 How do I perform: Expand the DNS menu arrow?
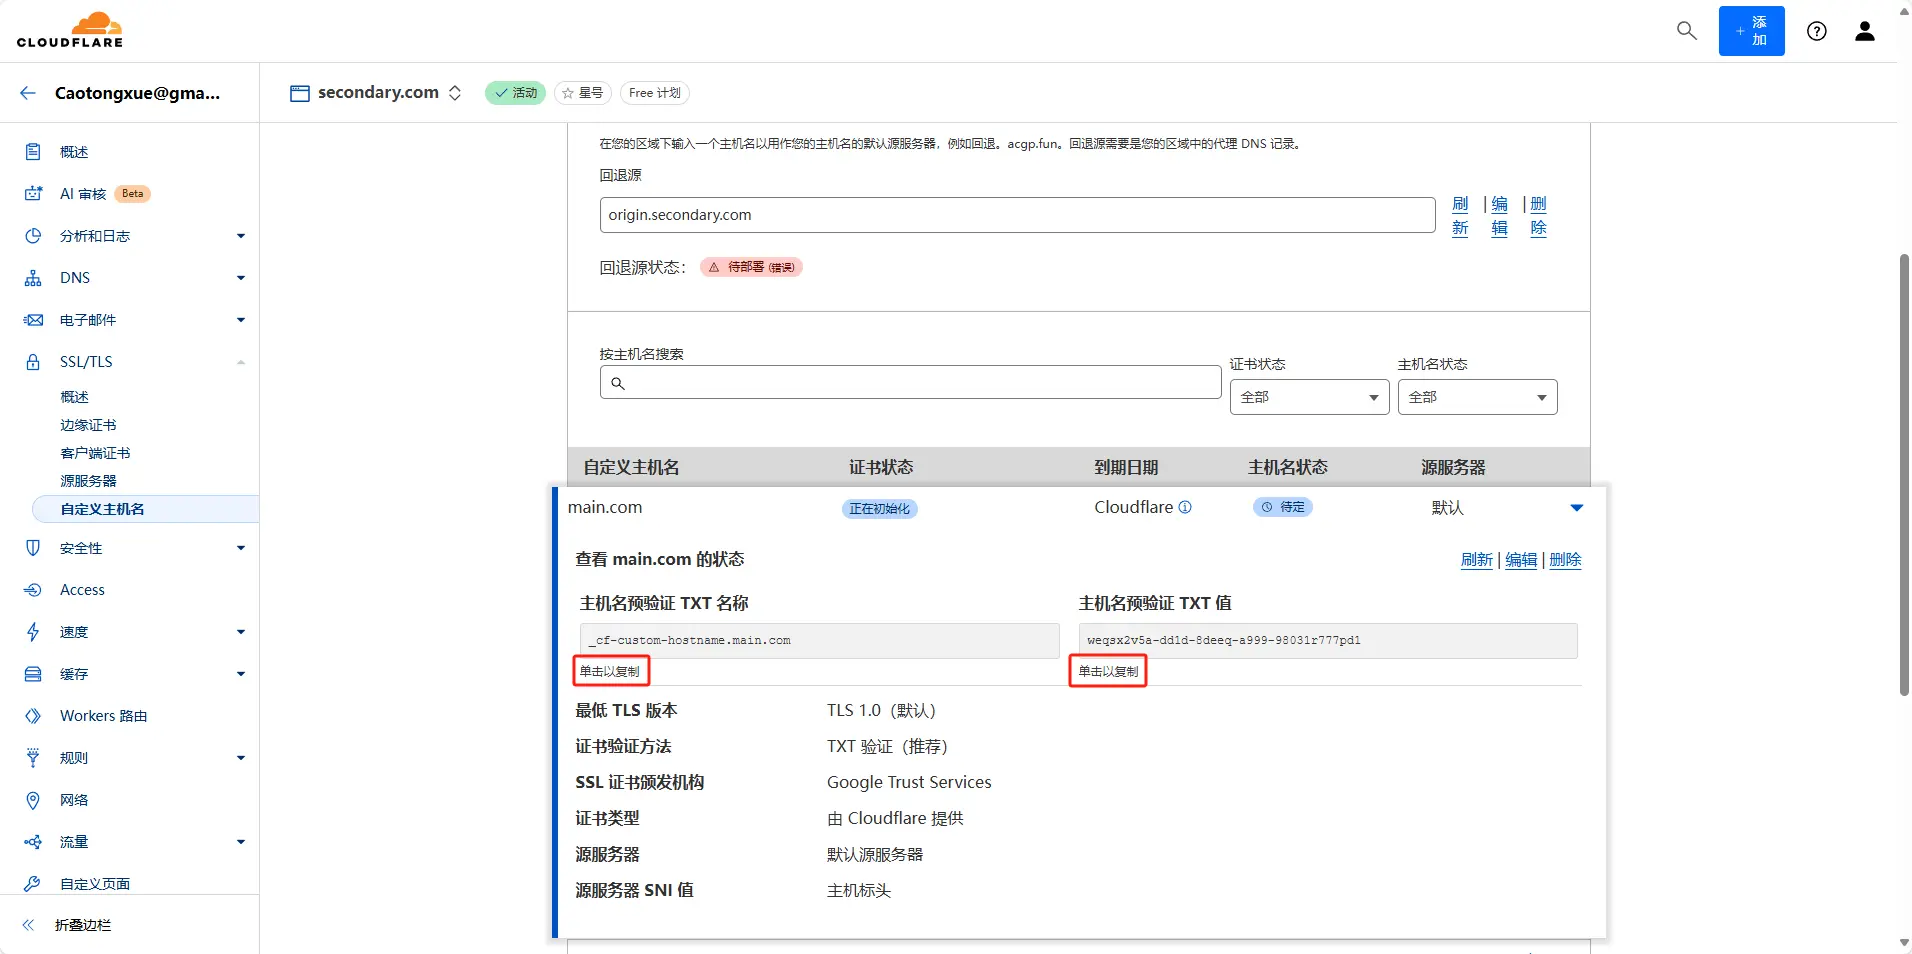240,278
